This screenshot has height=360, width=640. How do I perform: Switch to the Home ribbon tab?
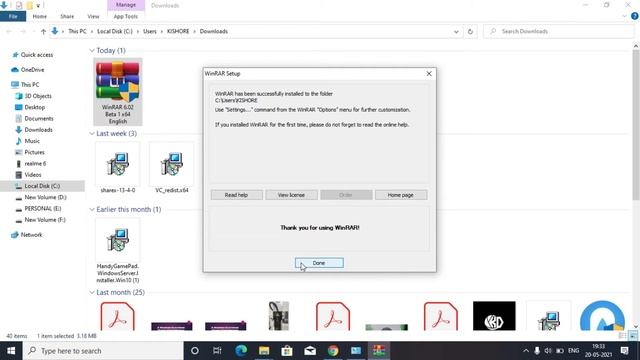point(40,16)
